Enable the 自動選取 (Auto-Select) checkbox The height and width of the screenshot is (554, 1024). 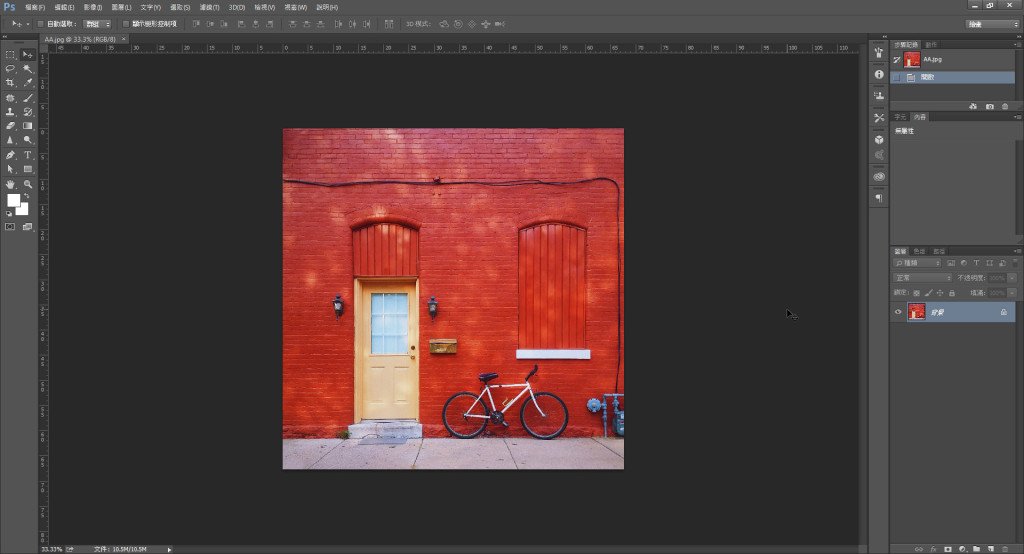point(40,23)
